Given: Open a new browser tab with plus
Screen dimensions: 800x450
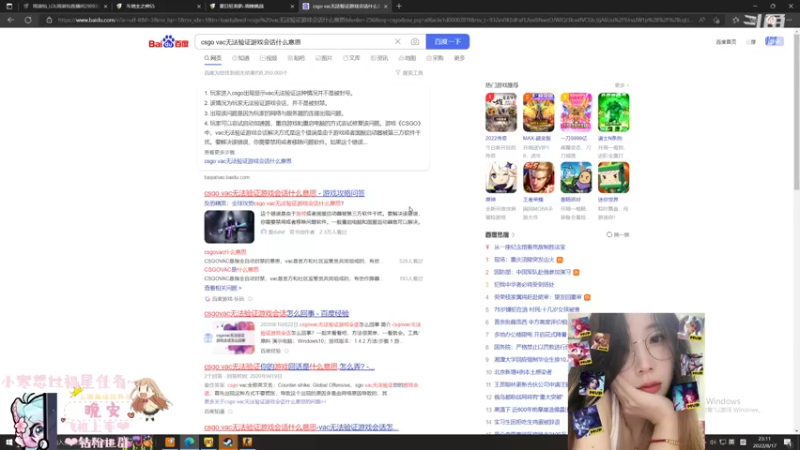Looking at the screenshot, I should pyautogui.click(x=399, y=6).
